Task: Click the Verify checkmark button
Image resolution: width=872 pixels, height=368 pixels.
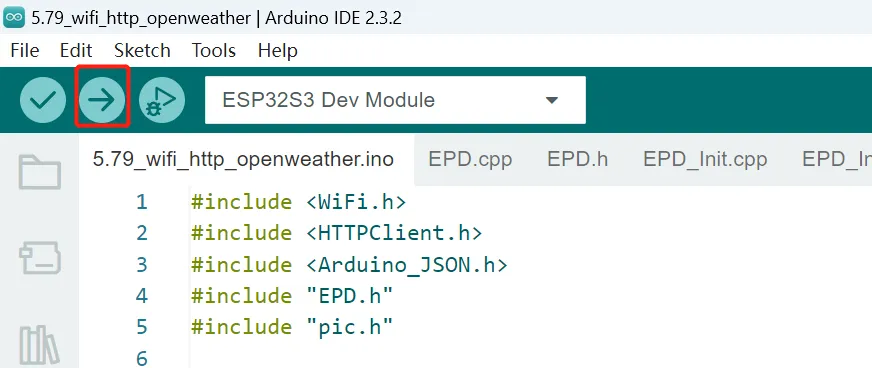Action: (x=43, y=100)
